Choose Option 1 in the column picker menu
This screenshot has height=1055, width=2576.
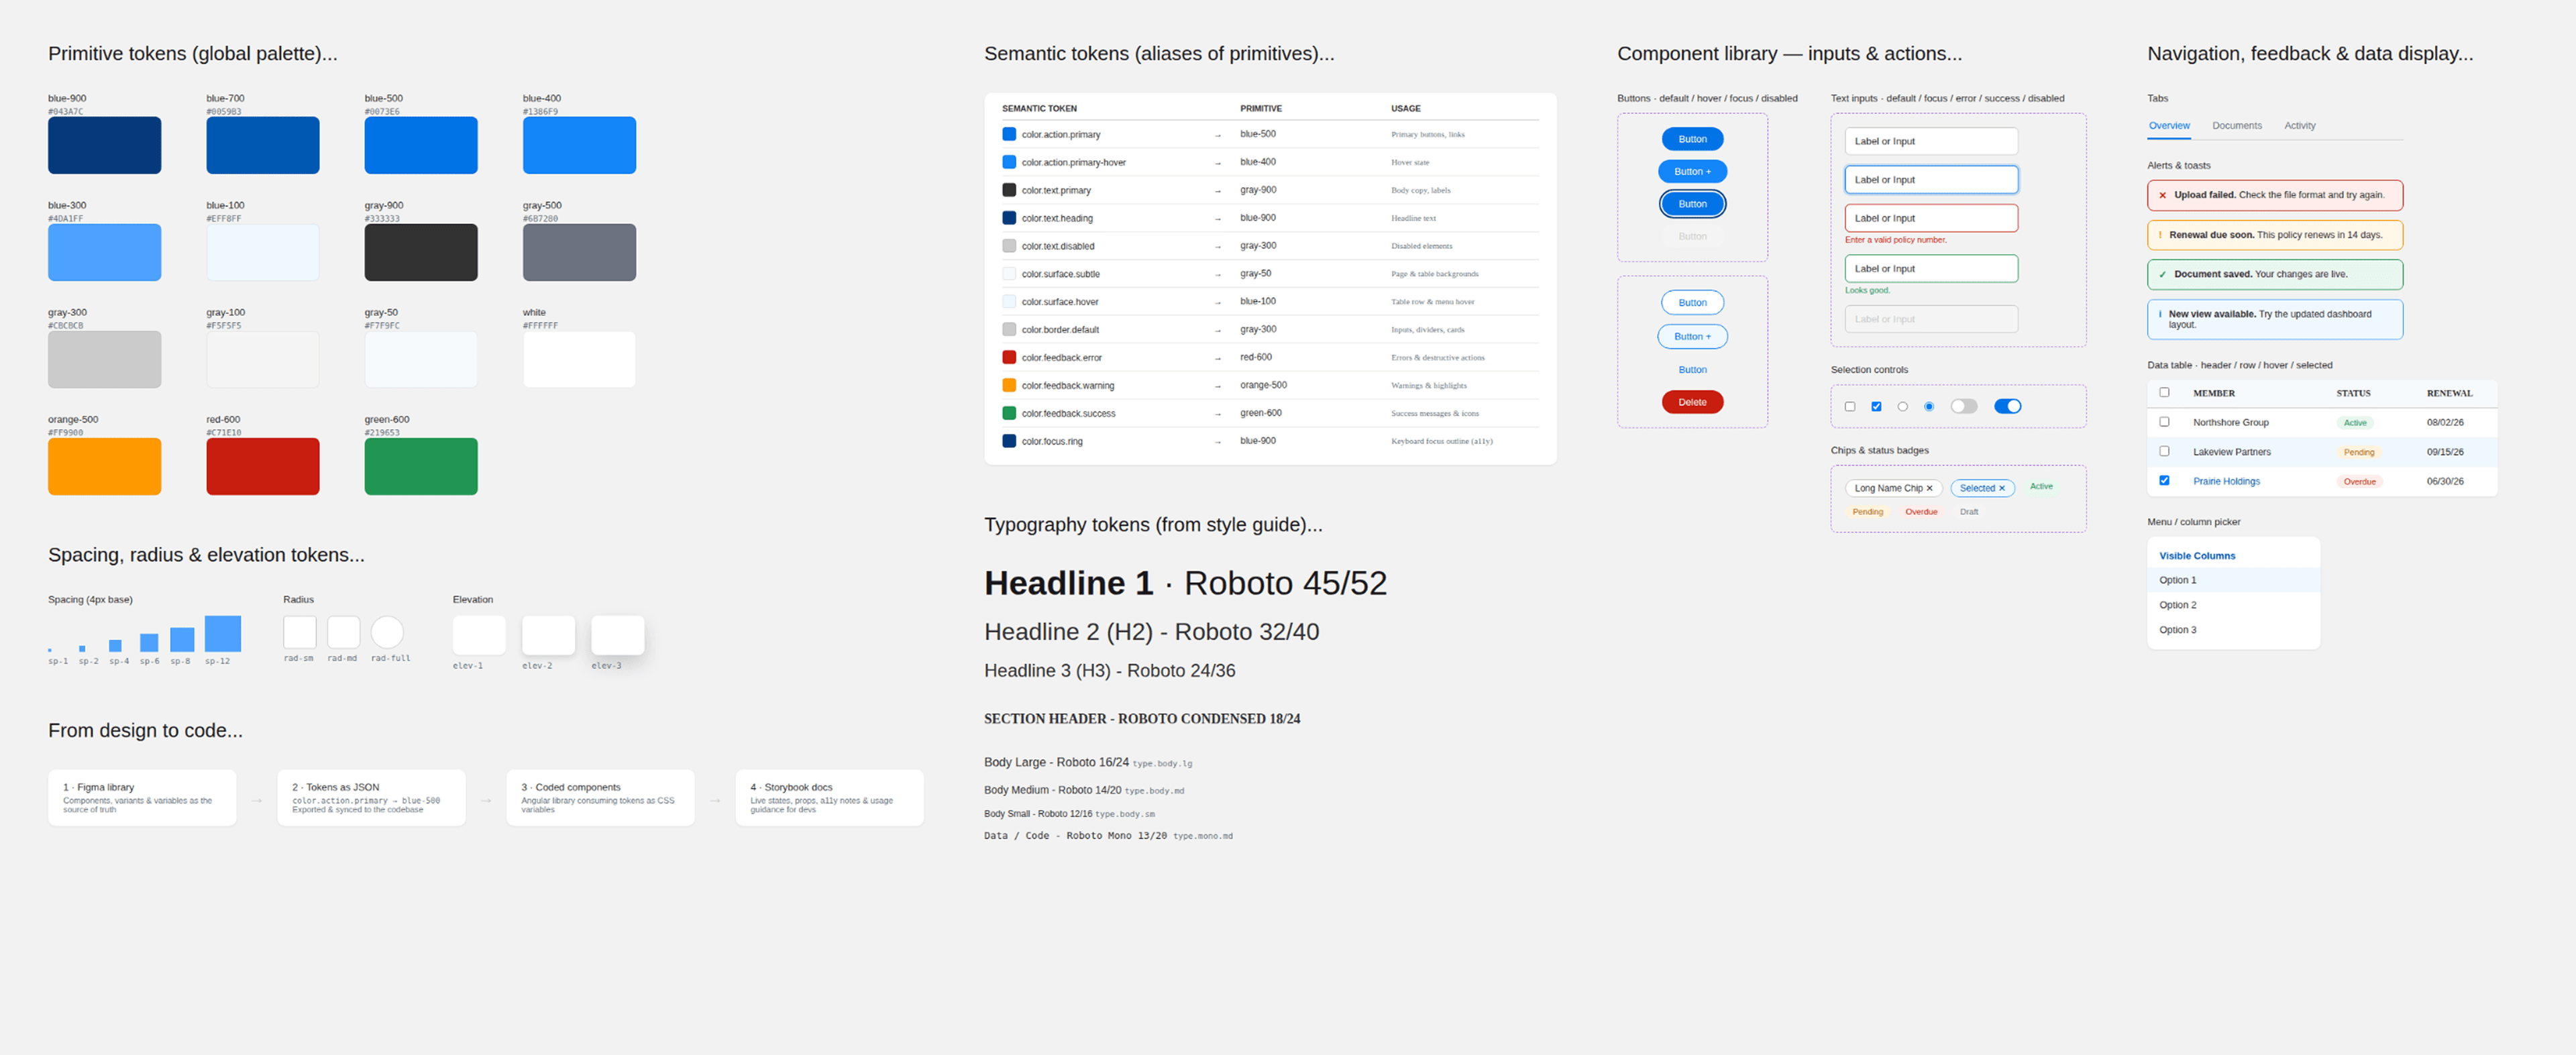[2233, 580]
